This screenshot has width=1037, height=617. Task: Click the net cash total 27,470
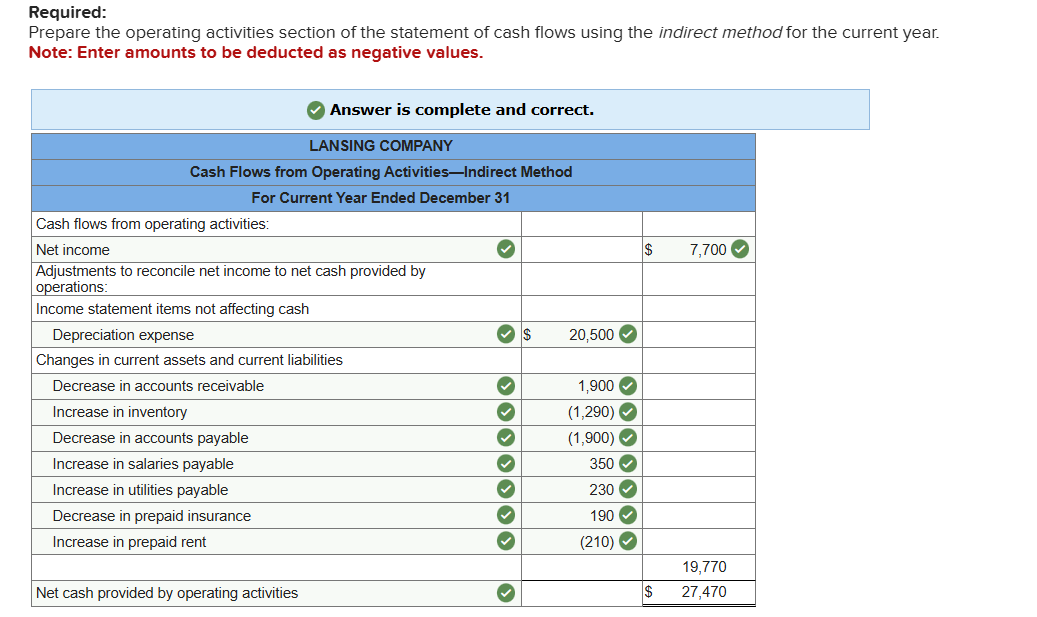click(704, 593)
